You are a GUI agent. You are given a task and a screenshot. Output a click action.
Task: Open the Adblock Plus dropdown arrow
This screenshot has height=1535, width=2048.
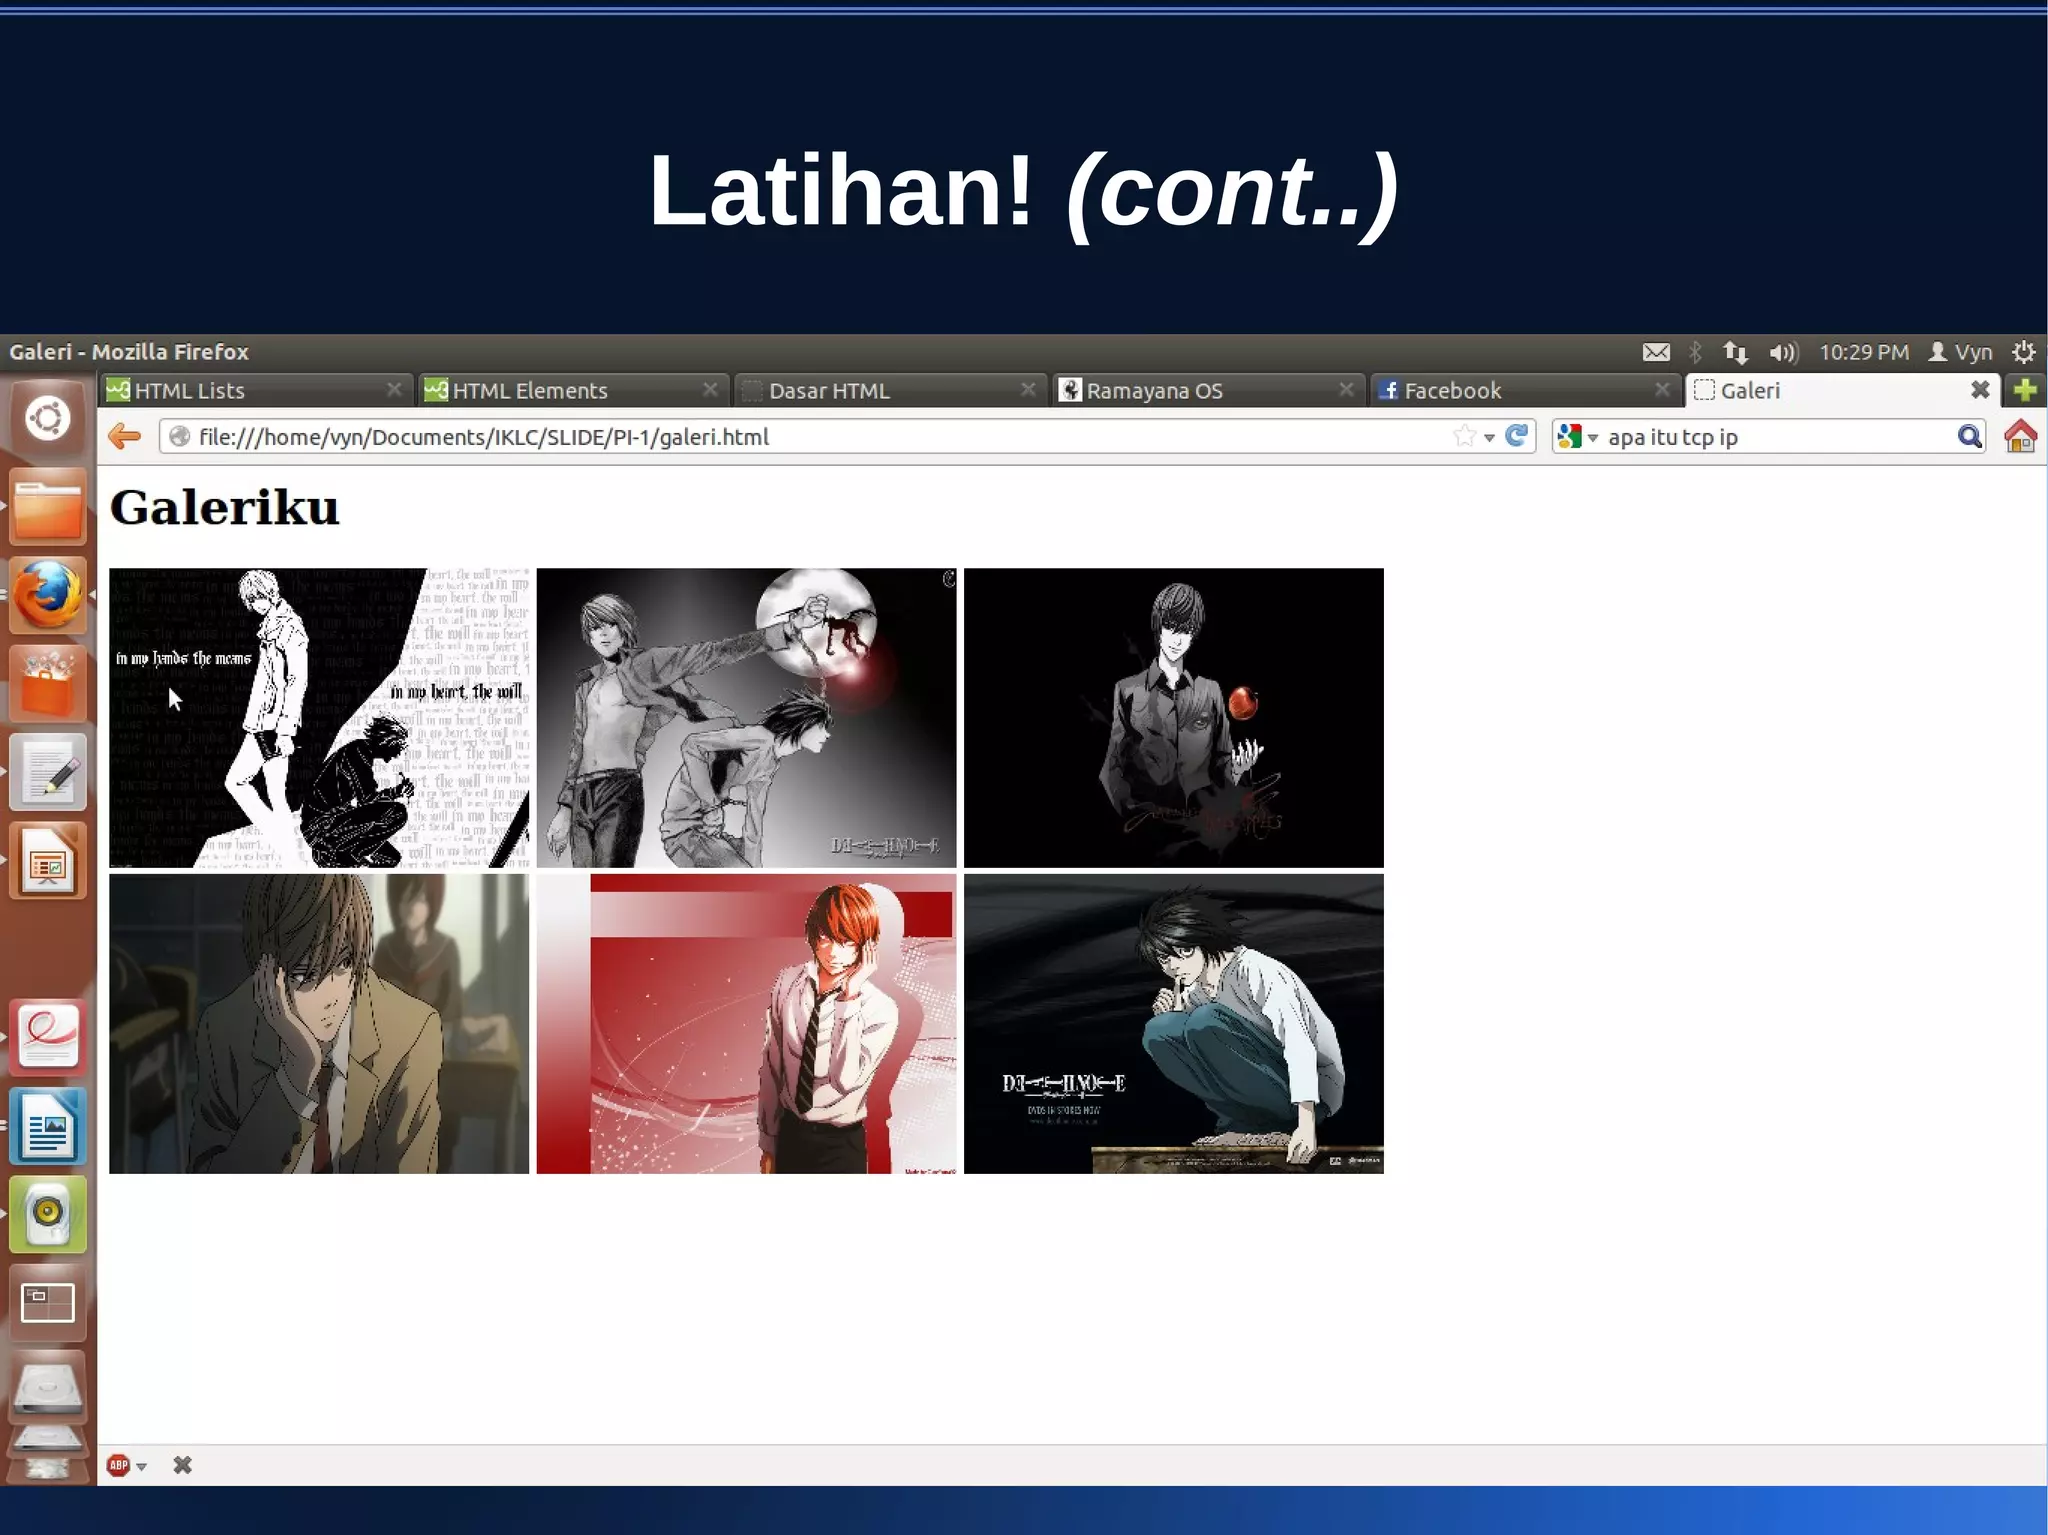[x=141, y=1466]
